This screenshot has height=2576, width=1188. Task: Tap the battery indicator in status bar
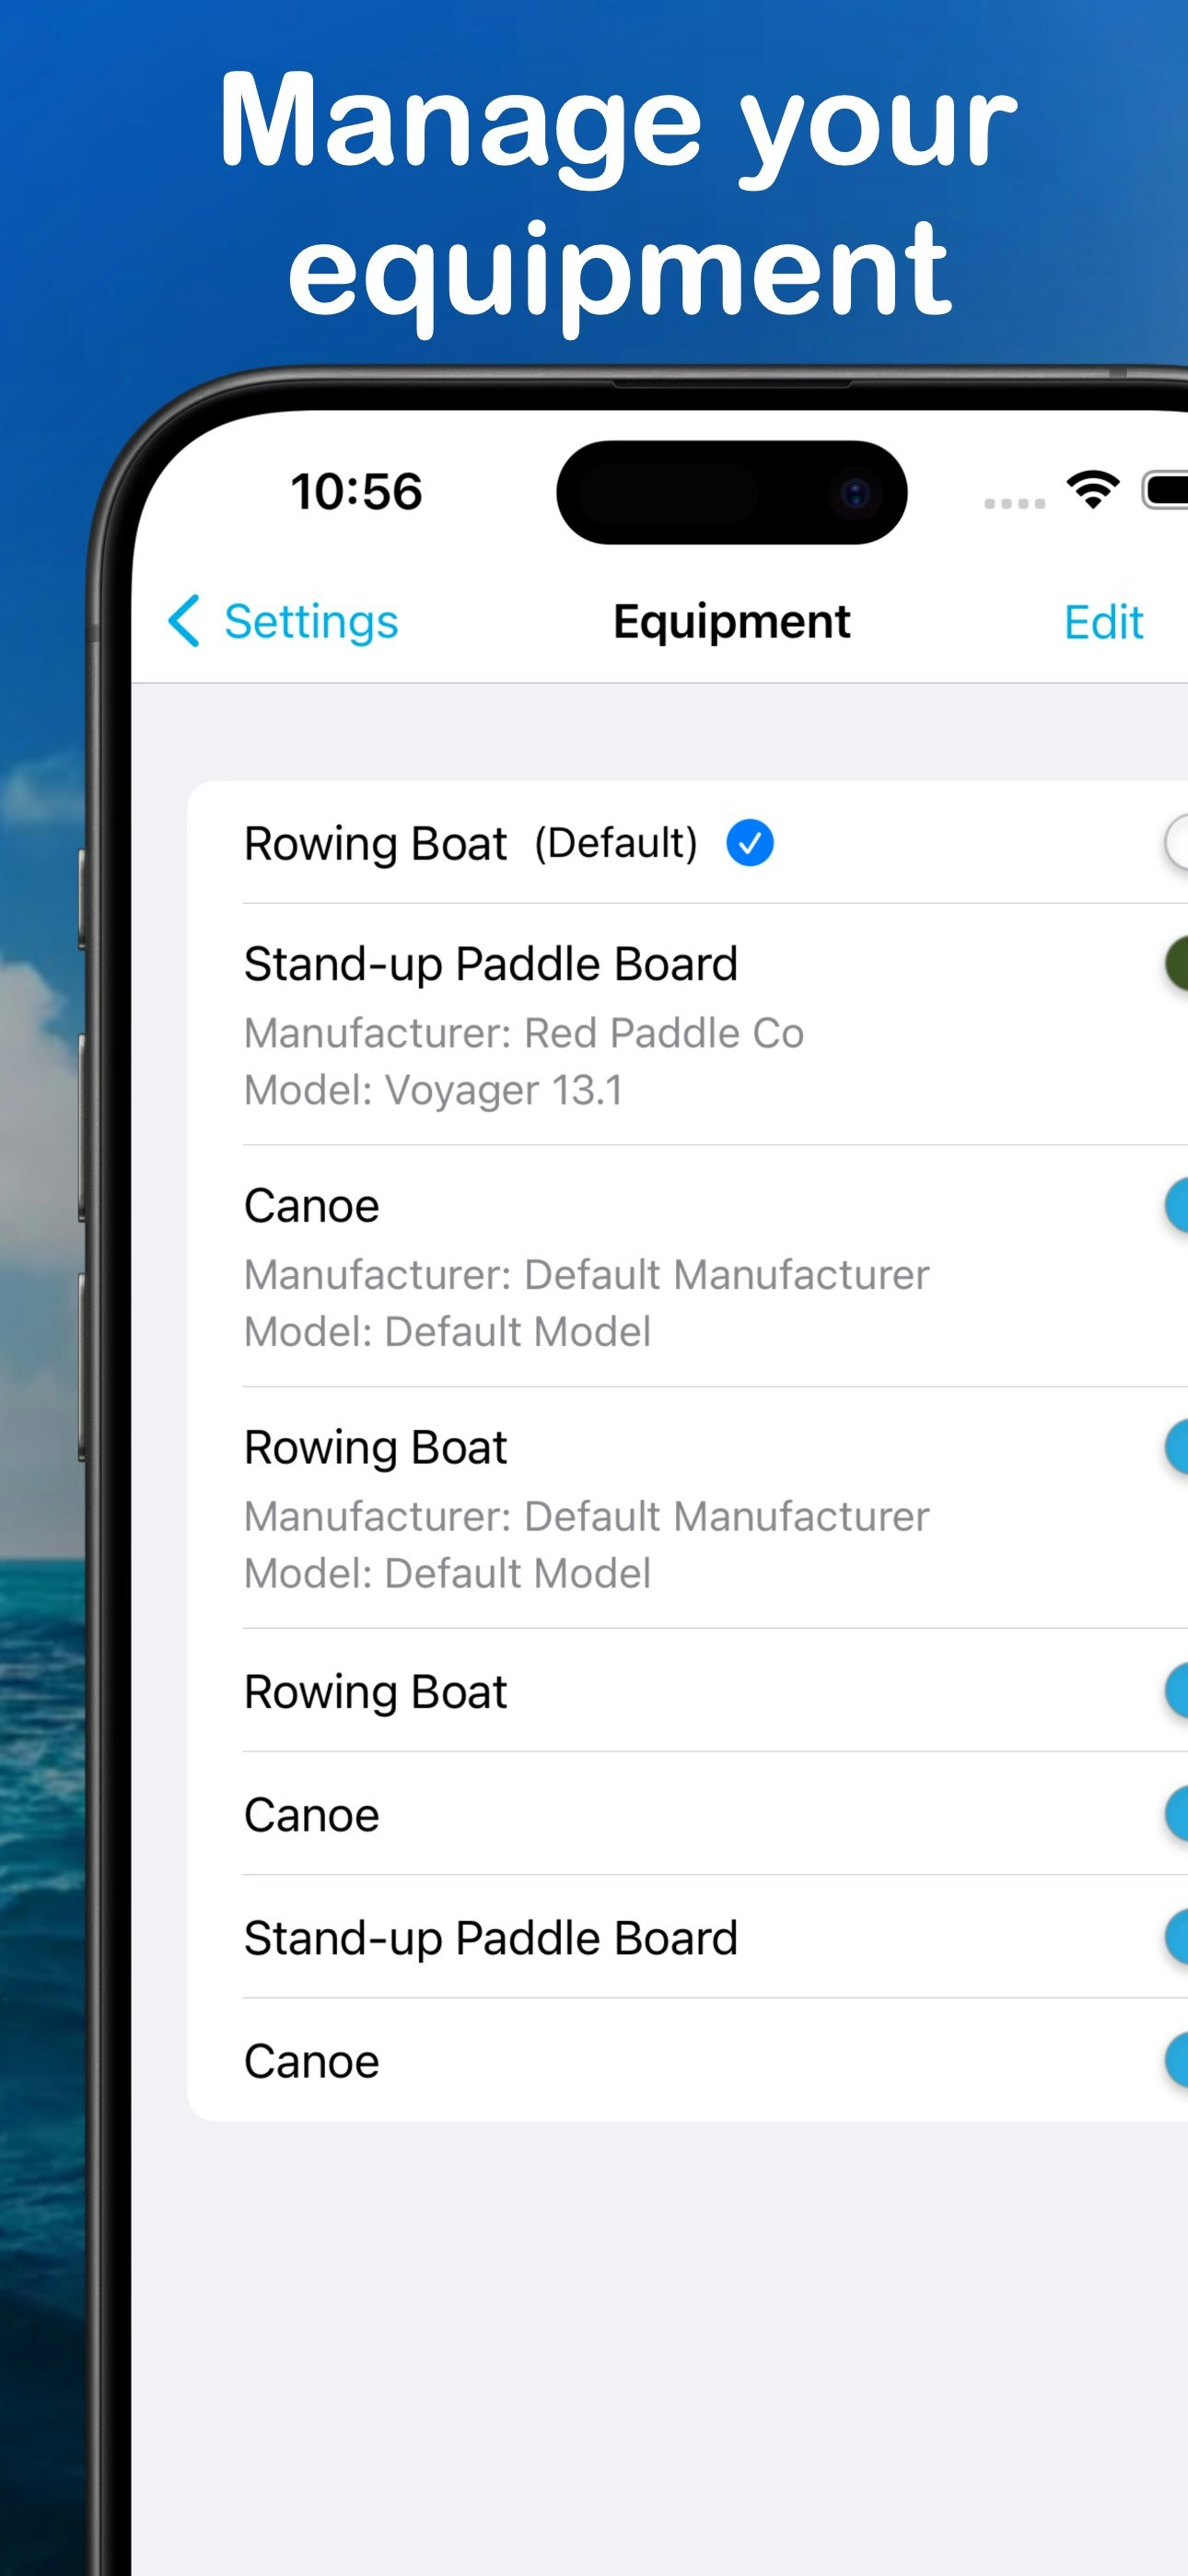coord(1166,490)
